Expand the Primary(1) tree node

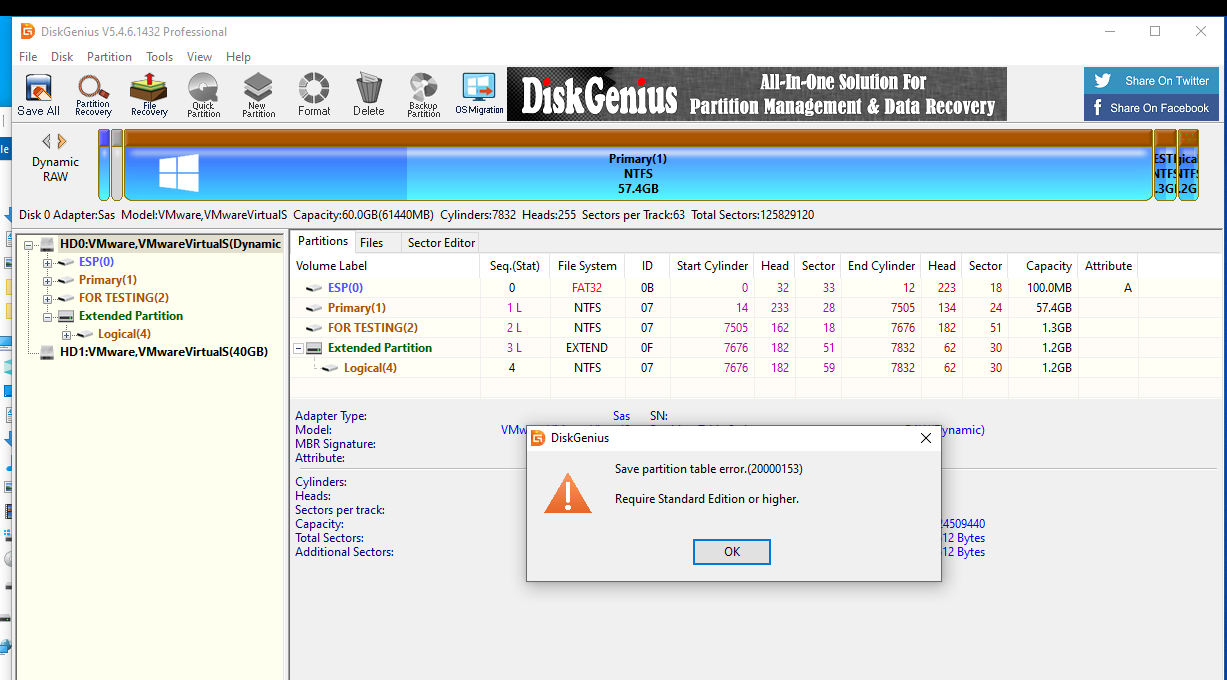click(x=48, y=280)
